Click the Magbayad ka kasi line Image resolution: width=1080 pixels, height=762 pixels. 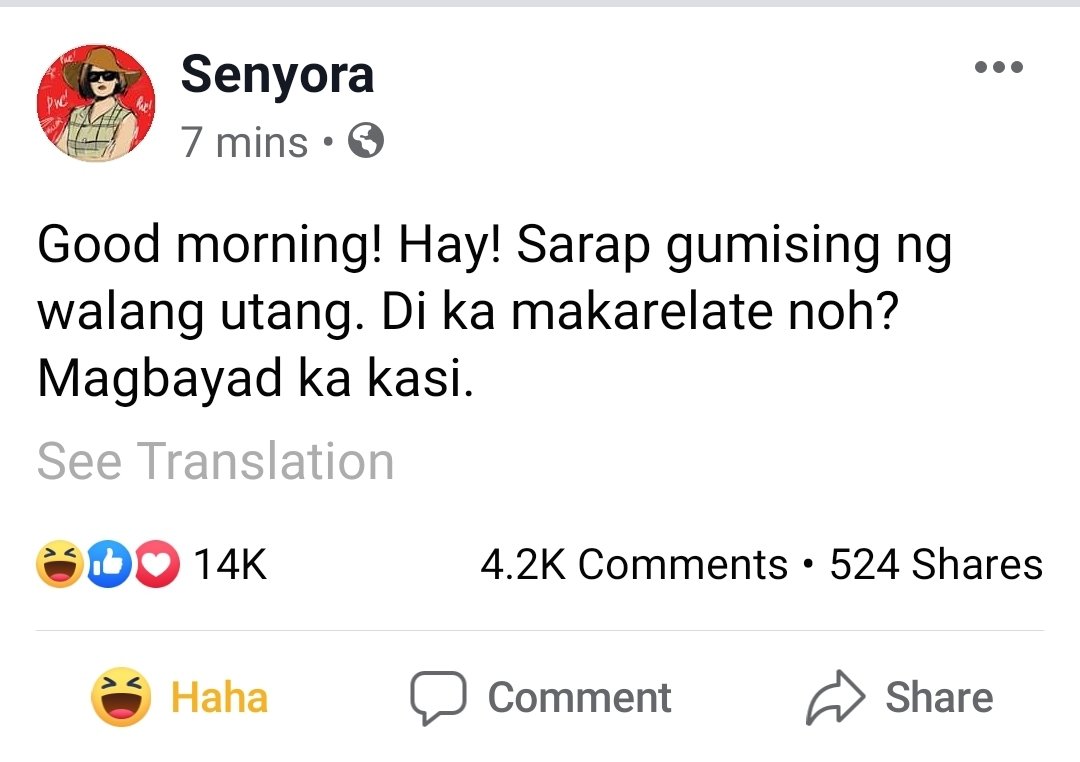click(256, 378)
